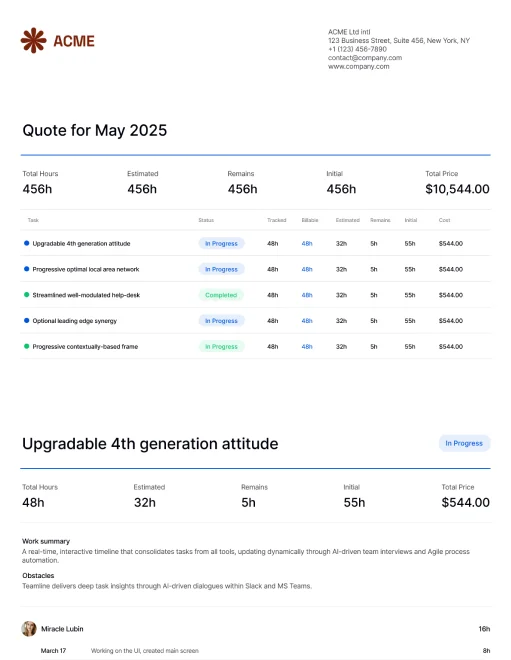This screenshot has height=660, width=511.
Task: Click 55h initial value in Optional leading edge row
Action: [410, 321]
